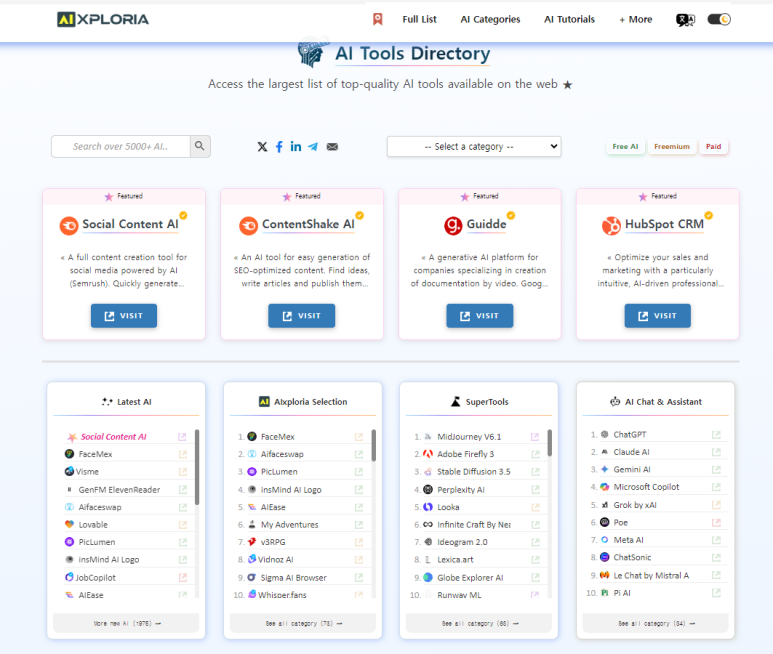Image resolution: width=773 pixels, height=654 pixels.
Task: Open external link icon for Perplexity AI
Action: [535, 489]
